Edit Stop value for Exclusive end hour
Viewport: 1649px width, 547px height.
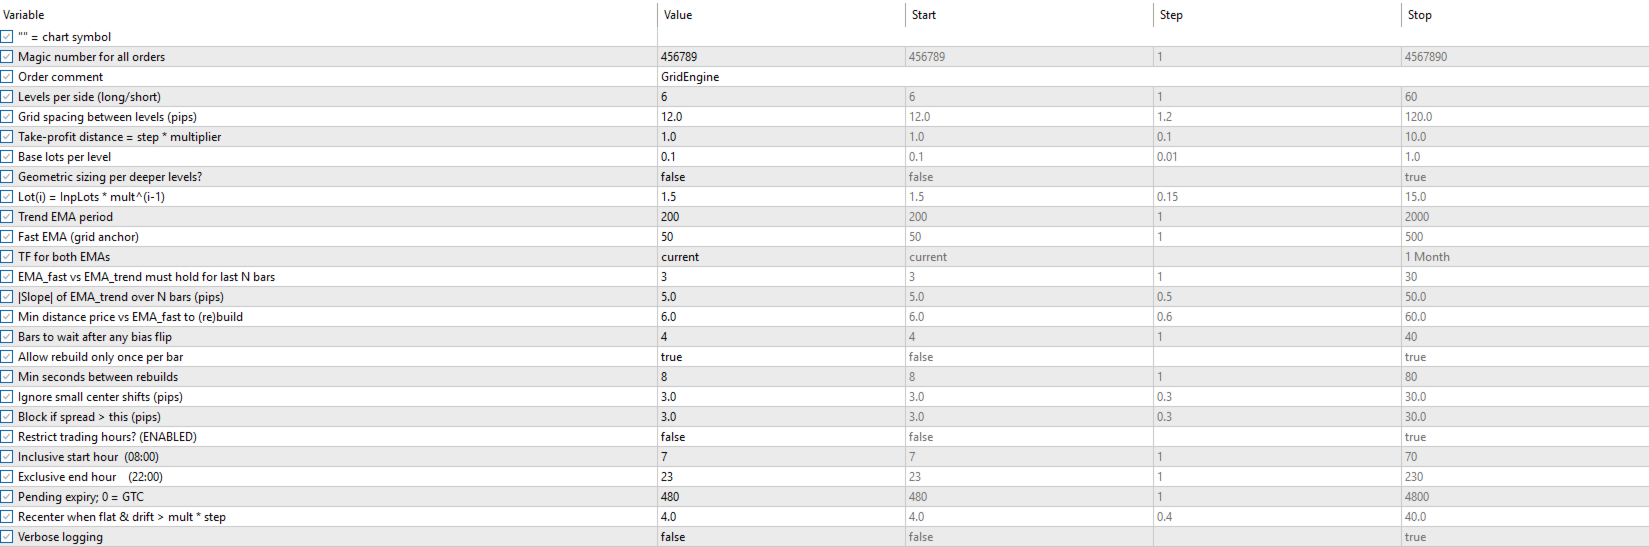click(x=1525, y=477)
